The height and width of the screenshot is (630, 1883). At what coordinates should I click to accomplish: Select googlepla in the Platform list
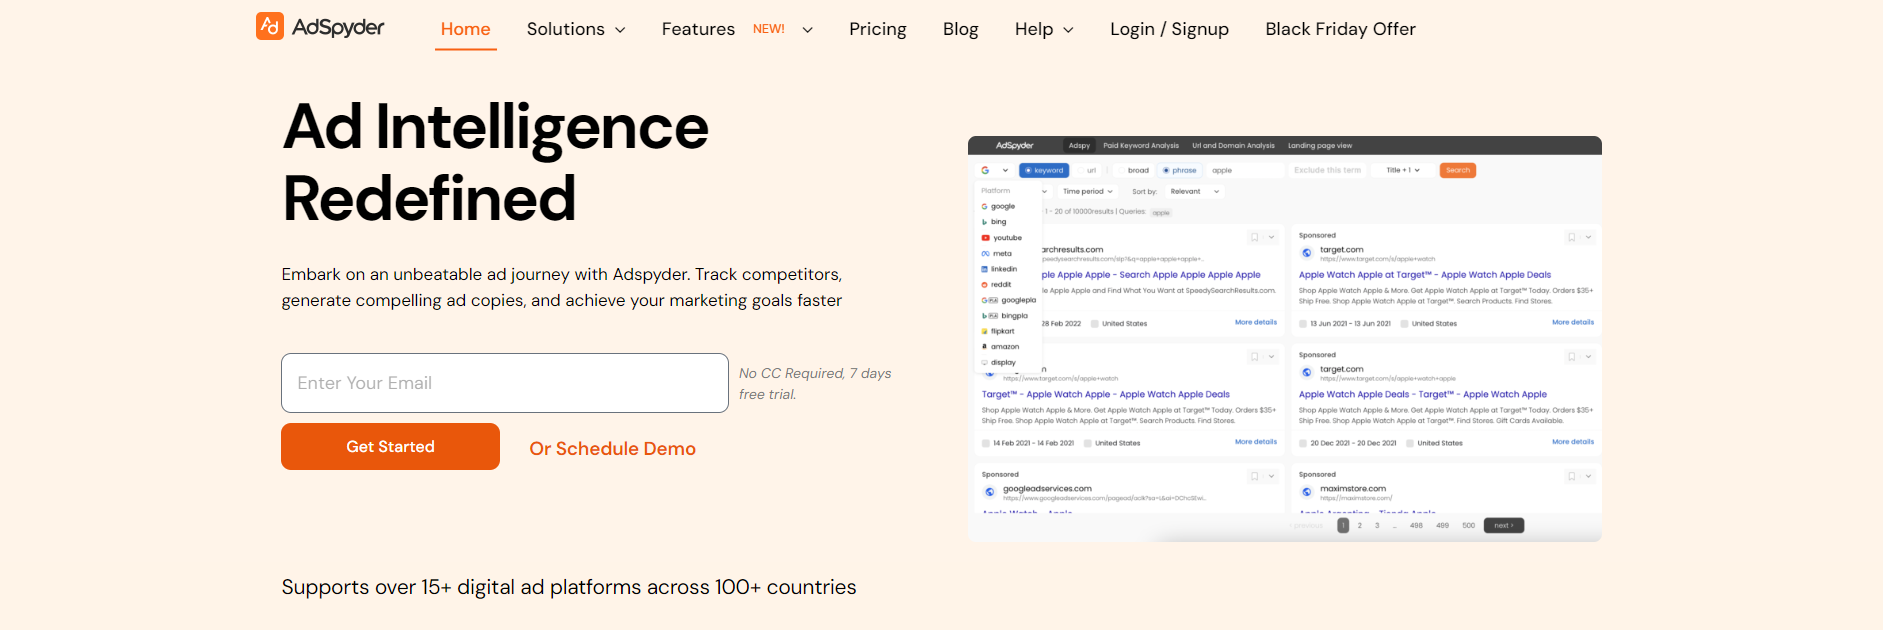pos(1009,300)
